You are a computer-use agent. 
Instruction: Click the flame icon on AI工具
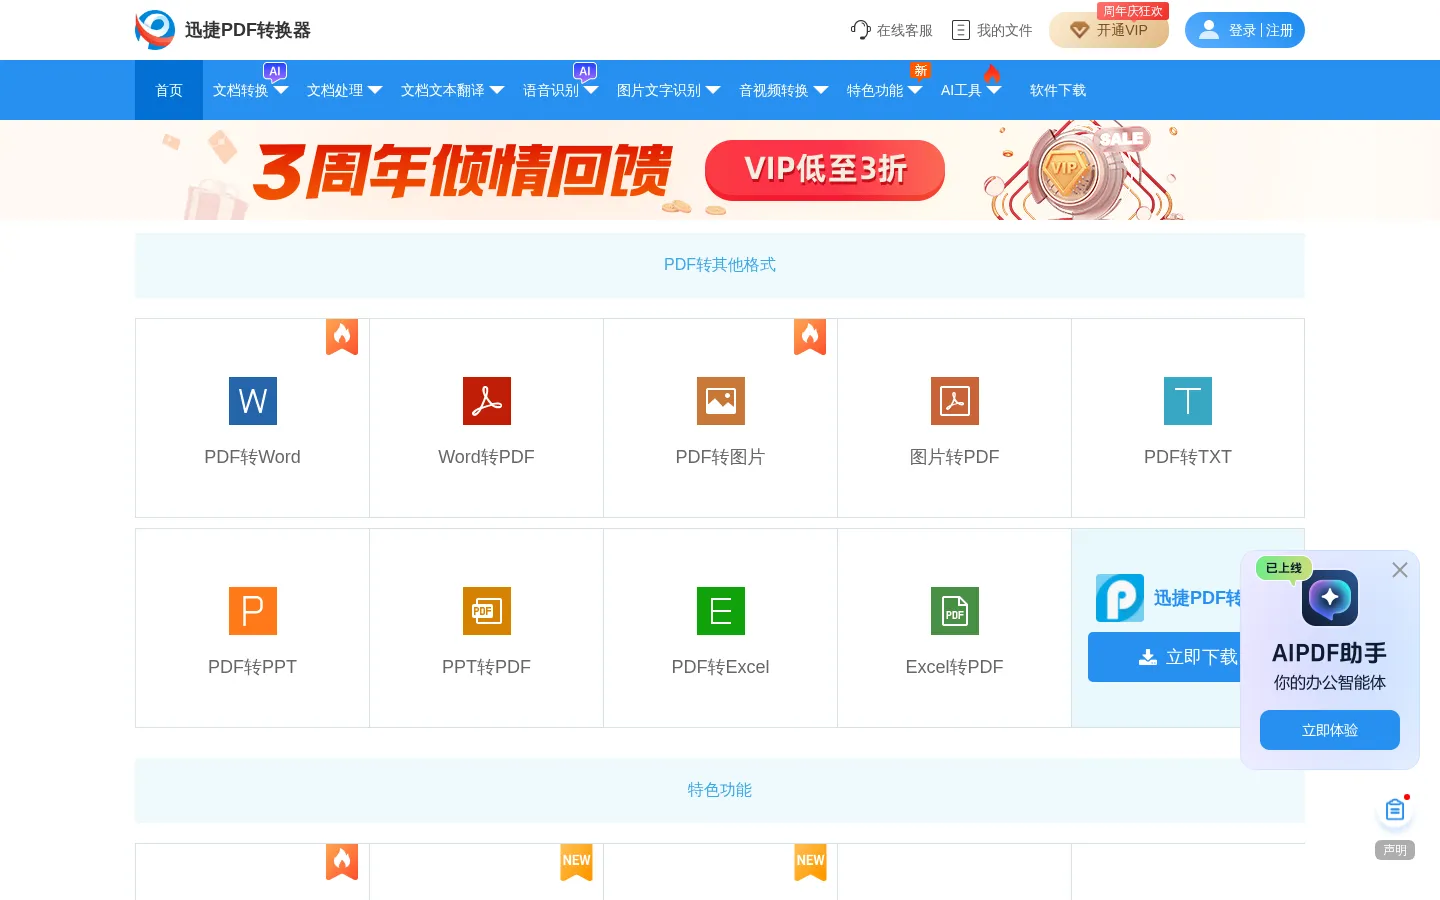point(992,73)
